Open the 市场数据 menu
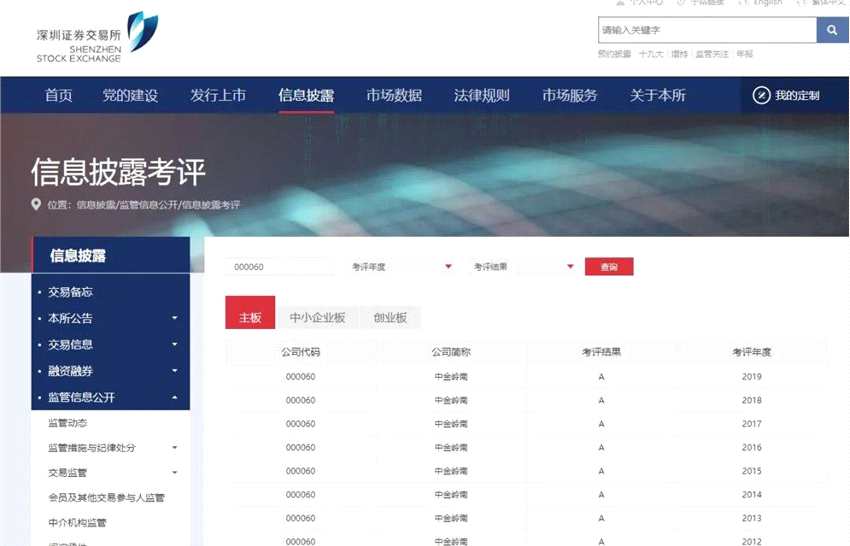This screenshot has width=850, height=546. click(394, 95)
